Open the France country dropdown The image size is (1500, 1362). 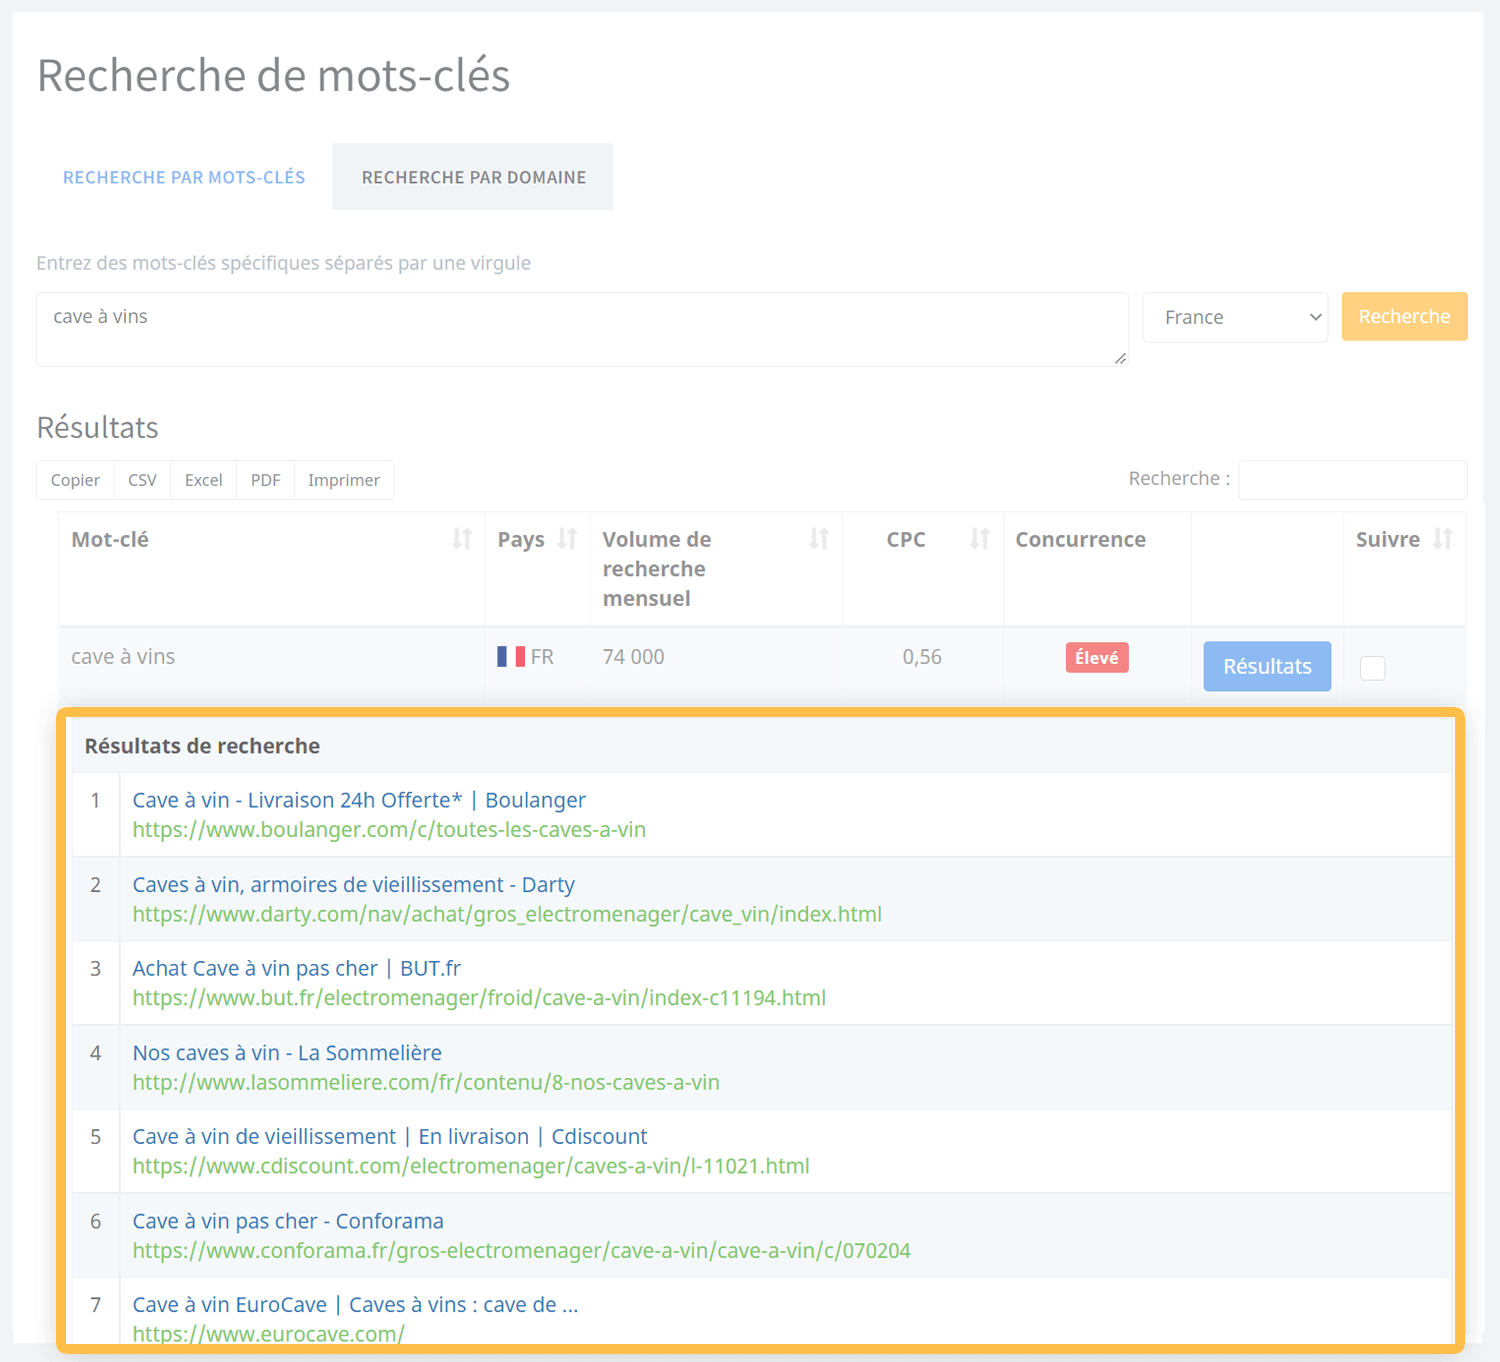point(1235,317)
